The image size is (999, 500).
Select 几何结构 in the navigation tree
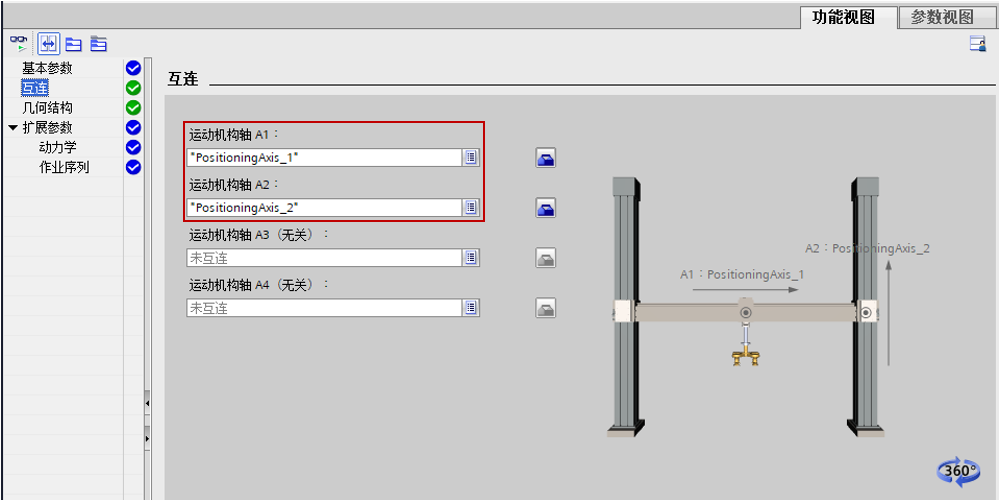tap(47, 108)
